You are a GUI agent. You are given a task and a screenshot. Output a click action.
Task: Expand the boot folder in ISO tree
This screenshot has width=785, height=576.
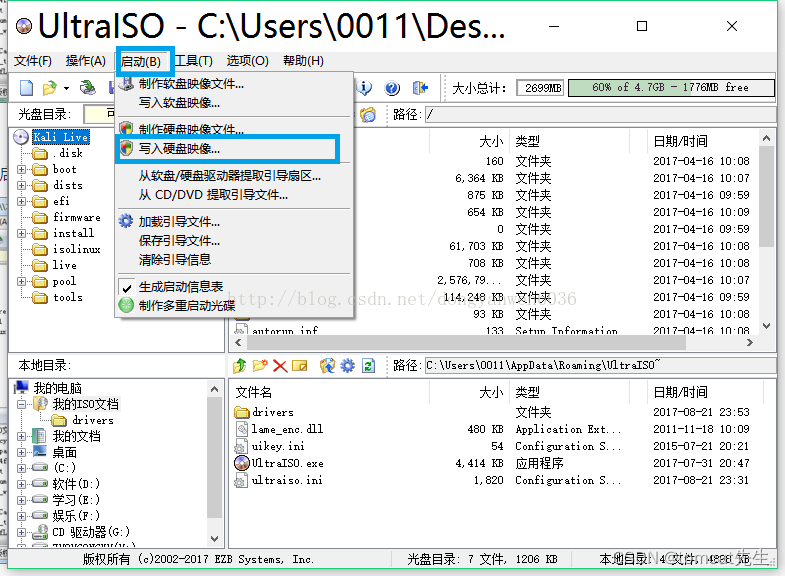(21, 169)
